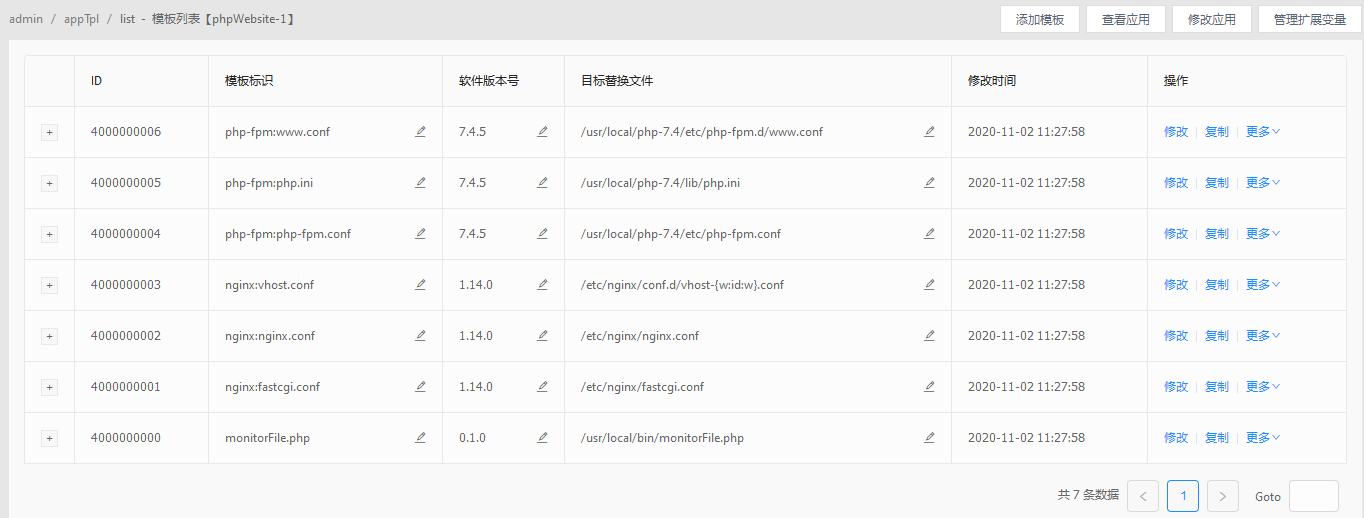The width and height of the screenshot is (1364, 518).
Task: Open 更多 dropdown for nginx:nginx.conf row
Action: [x=1262, y=336]
